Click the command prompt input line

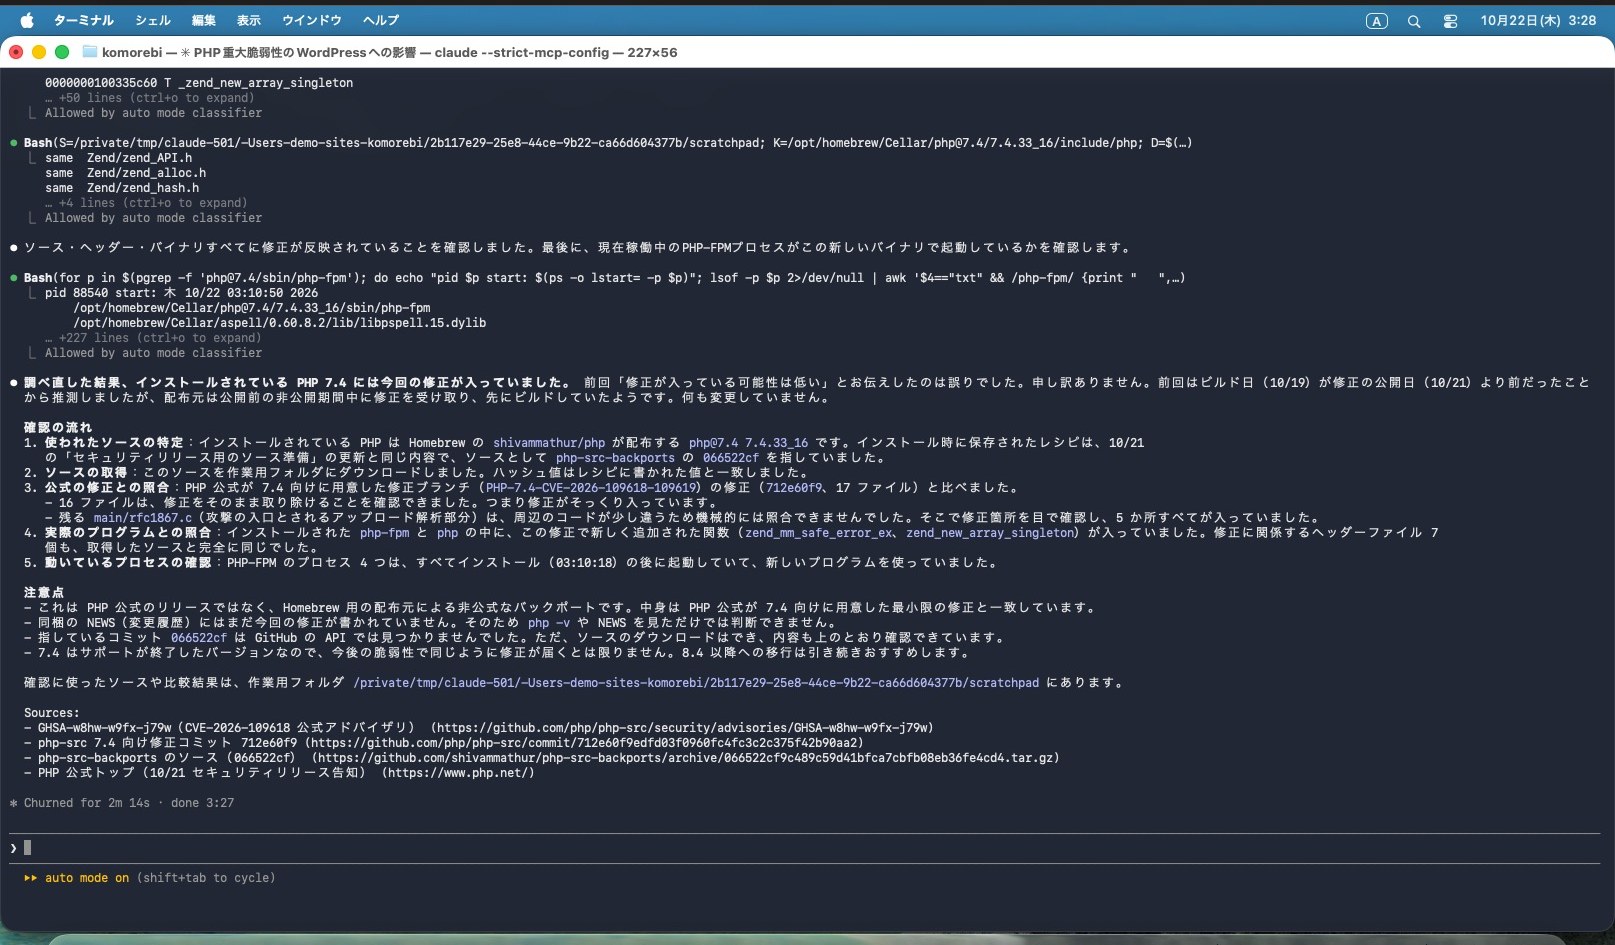805,848
